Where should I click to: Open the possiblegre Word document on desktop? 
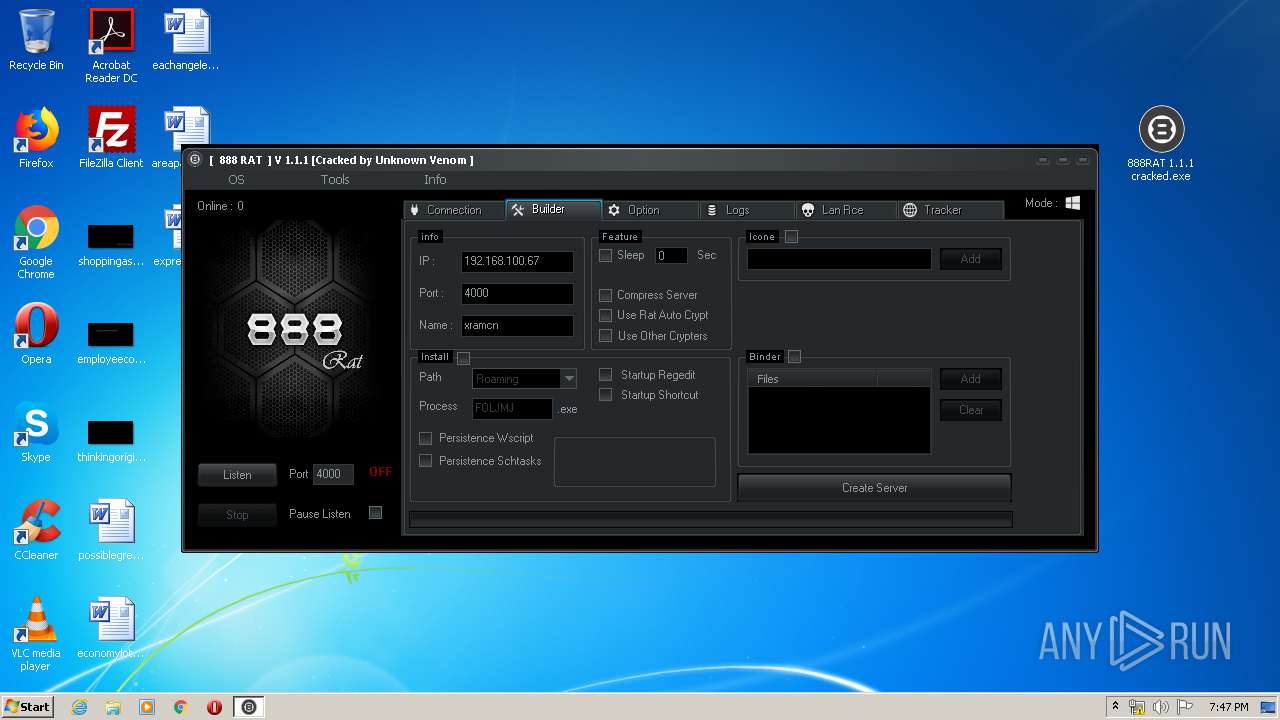pos(111,530)
